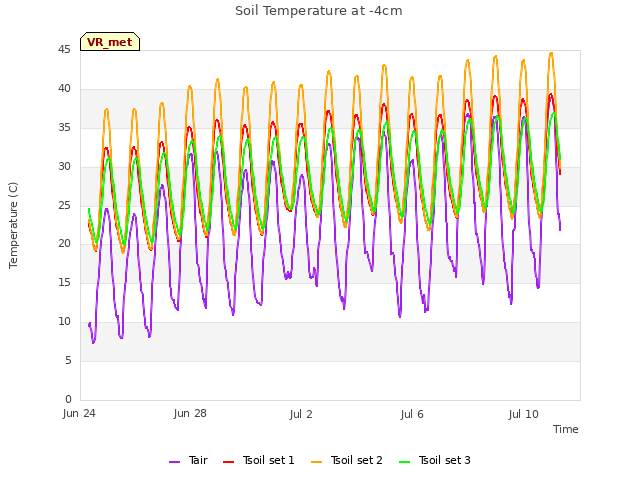Screen dimensions: 640x480
Task: Click the Temperature (C) y-axis title
Action: point(13,225)
